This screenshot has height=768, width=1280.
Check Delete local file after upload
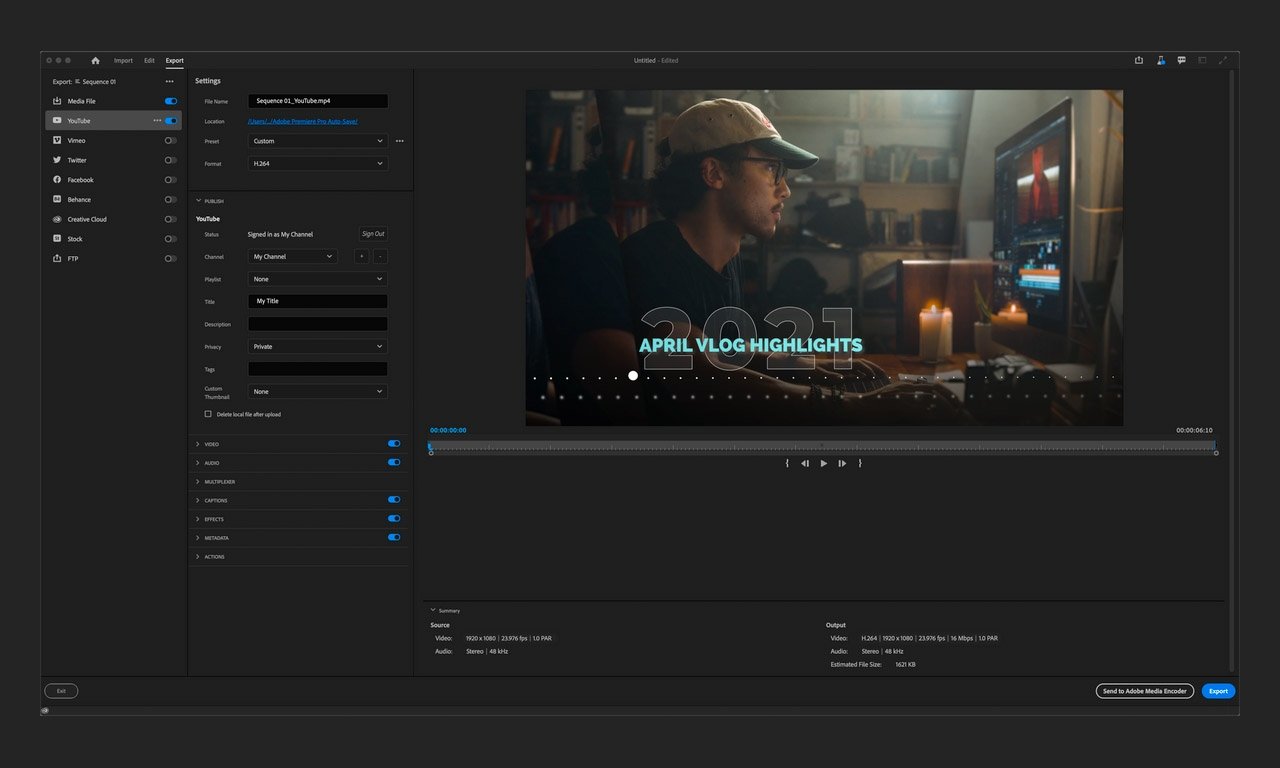[x=208, y=414]
